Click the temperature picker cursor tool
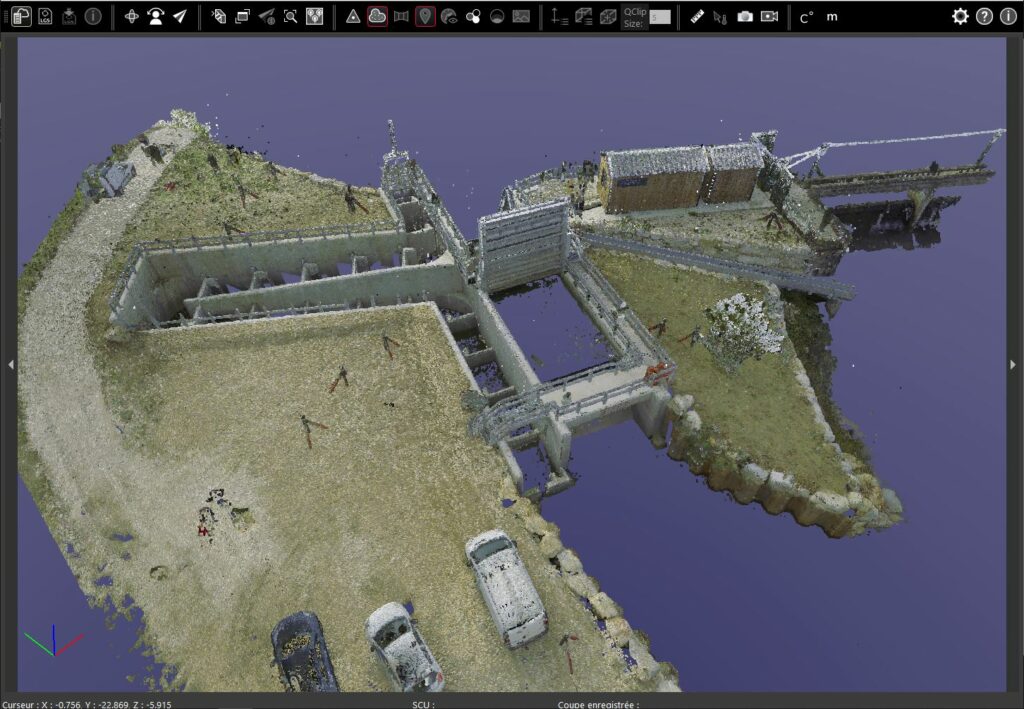 click(720, 16)
